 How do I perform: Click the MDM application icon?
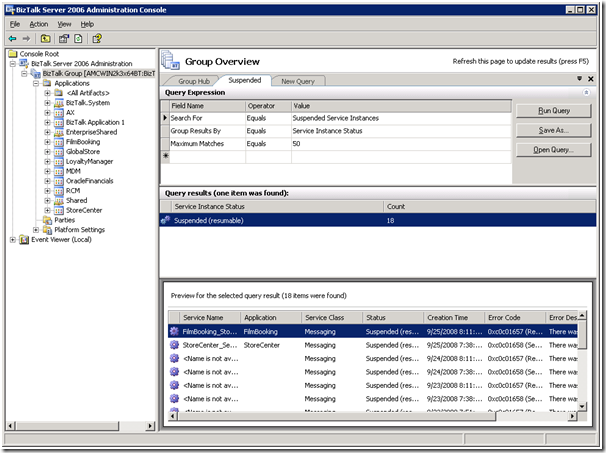click(59, 171)
